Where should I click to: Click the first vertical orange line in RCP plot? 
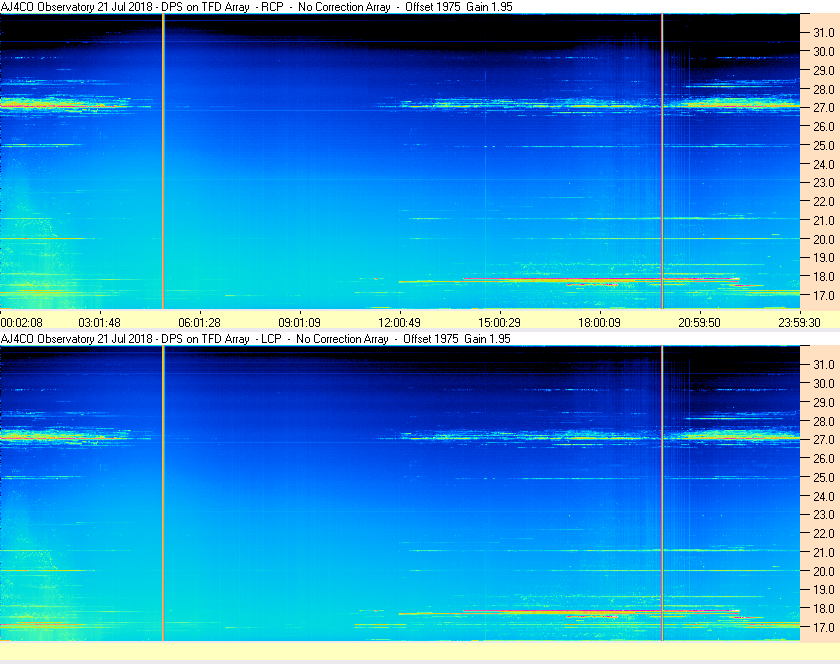click(163, 161)
